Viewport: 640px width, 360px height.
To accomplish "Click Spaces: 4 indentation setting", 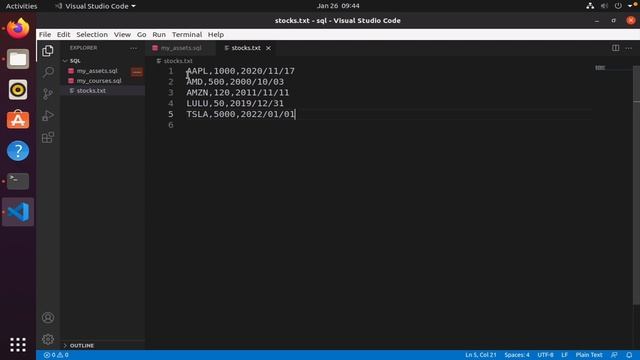I will 517,355.
